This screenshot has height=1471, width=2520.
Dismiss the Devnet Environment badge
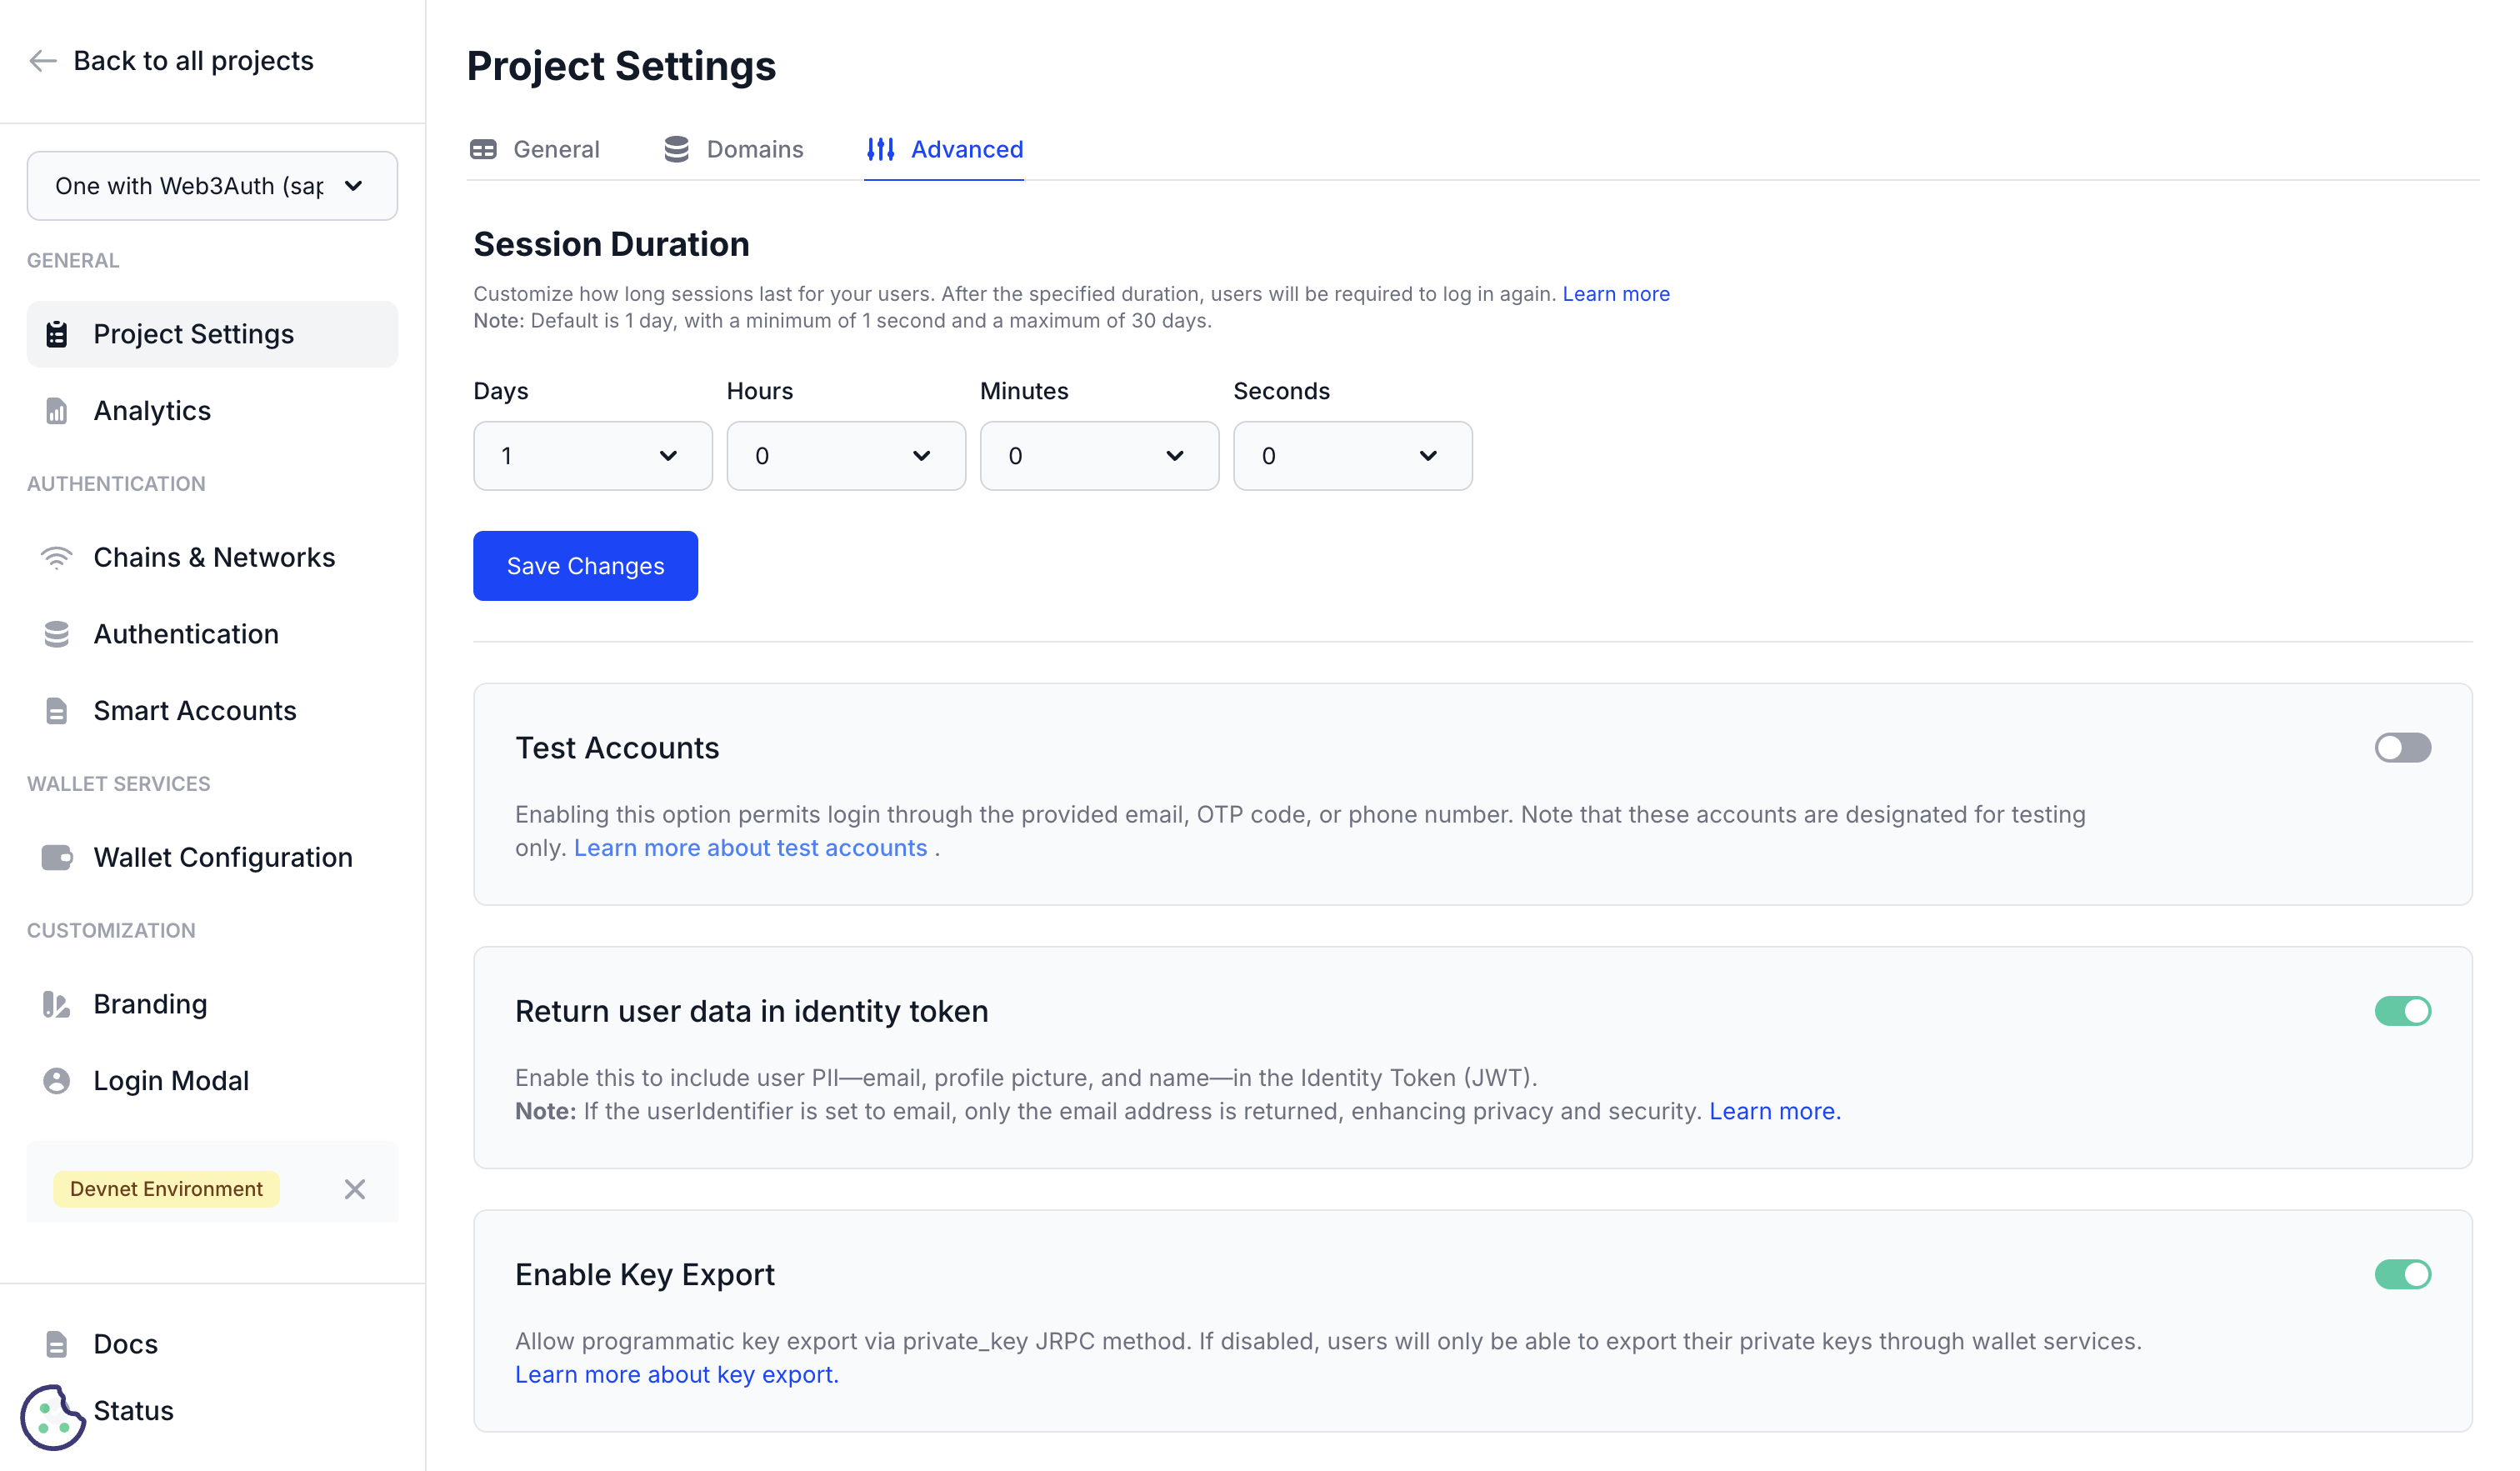coord(355,1189)
